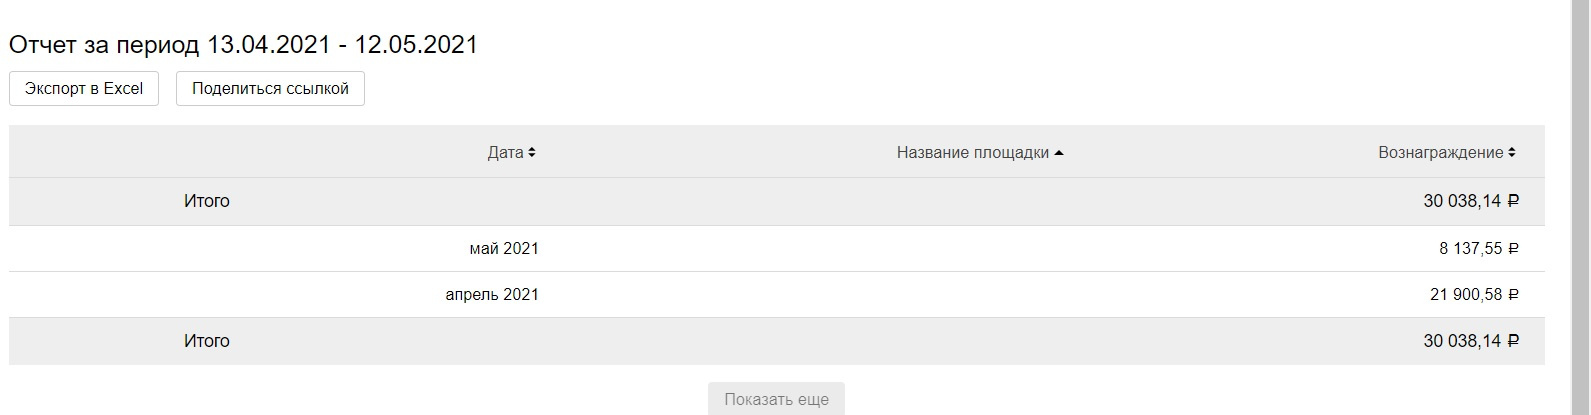The height and width of the screenshot is (415, 1591).
Task: Click the Показать еще button
Action: click(776, 399)
